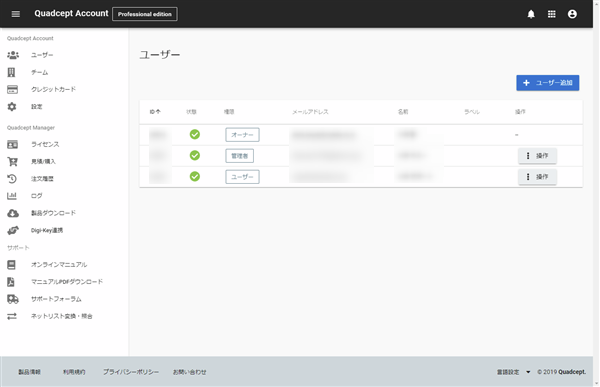Click the メールアドレス column header
This screenshot has width=600, height=387.
click(310, 112)
